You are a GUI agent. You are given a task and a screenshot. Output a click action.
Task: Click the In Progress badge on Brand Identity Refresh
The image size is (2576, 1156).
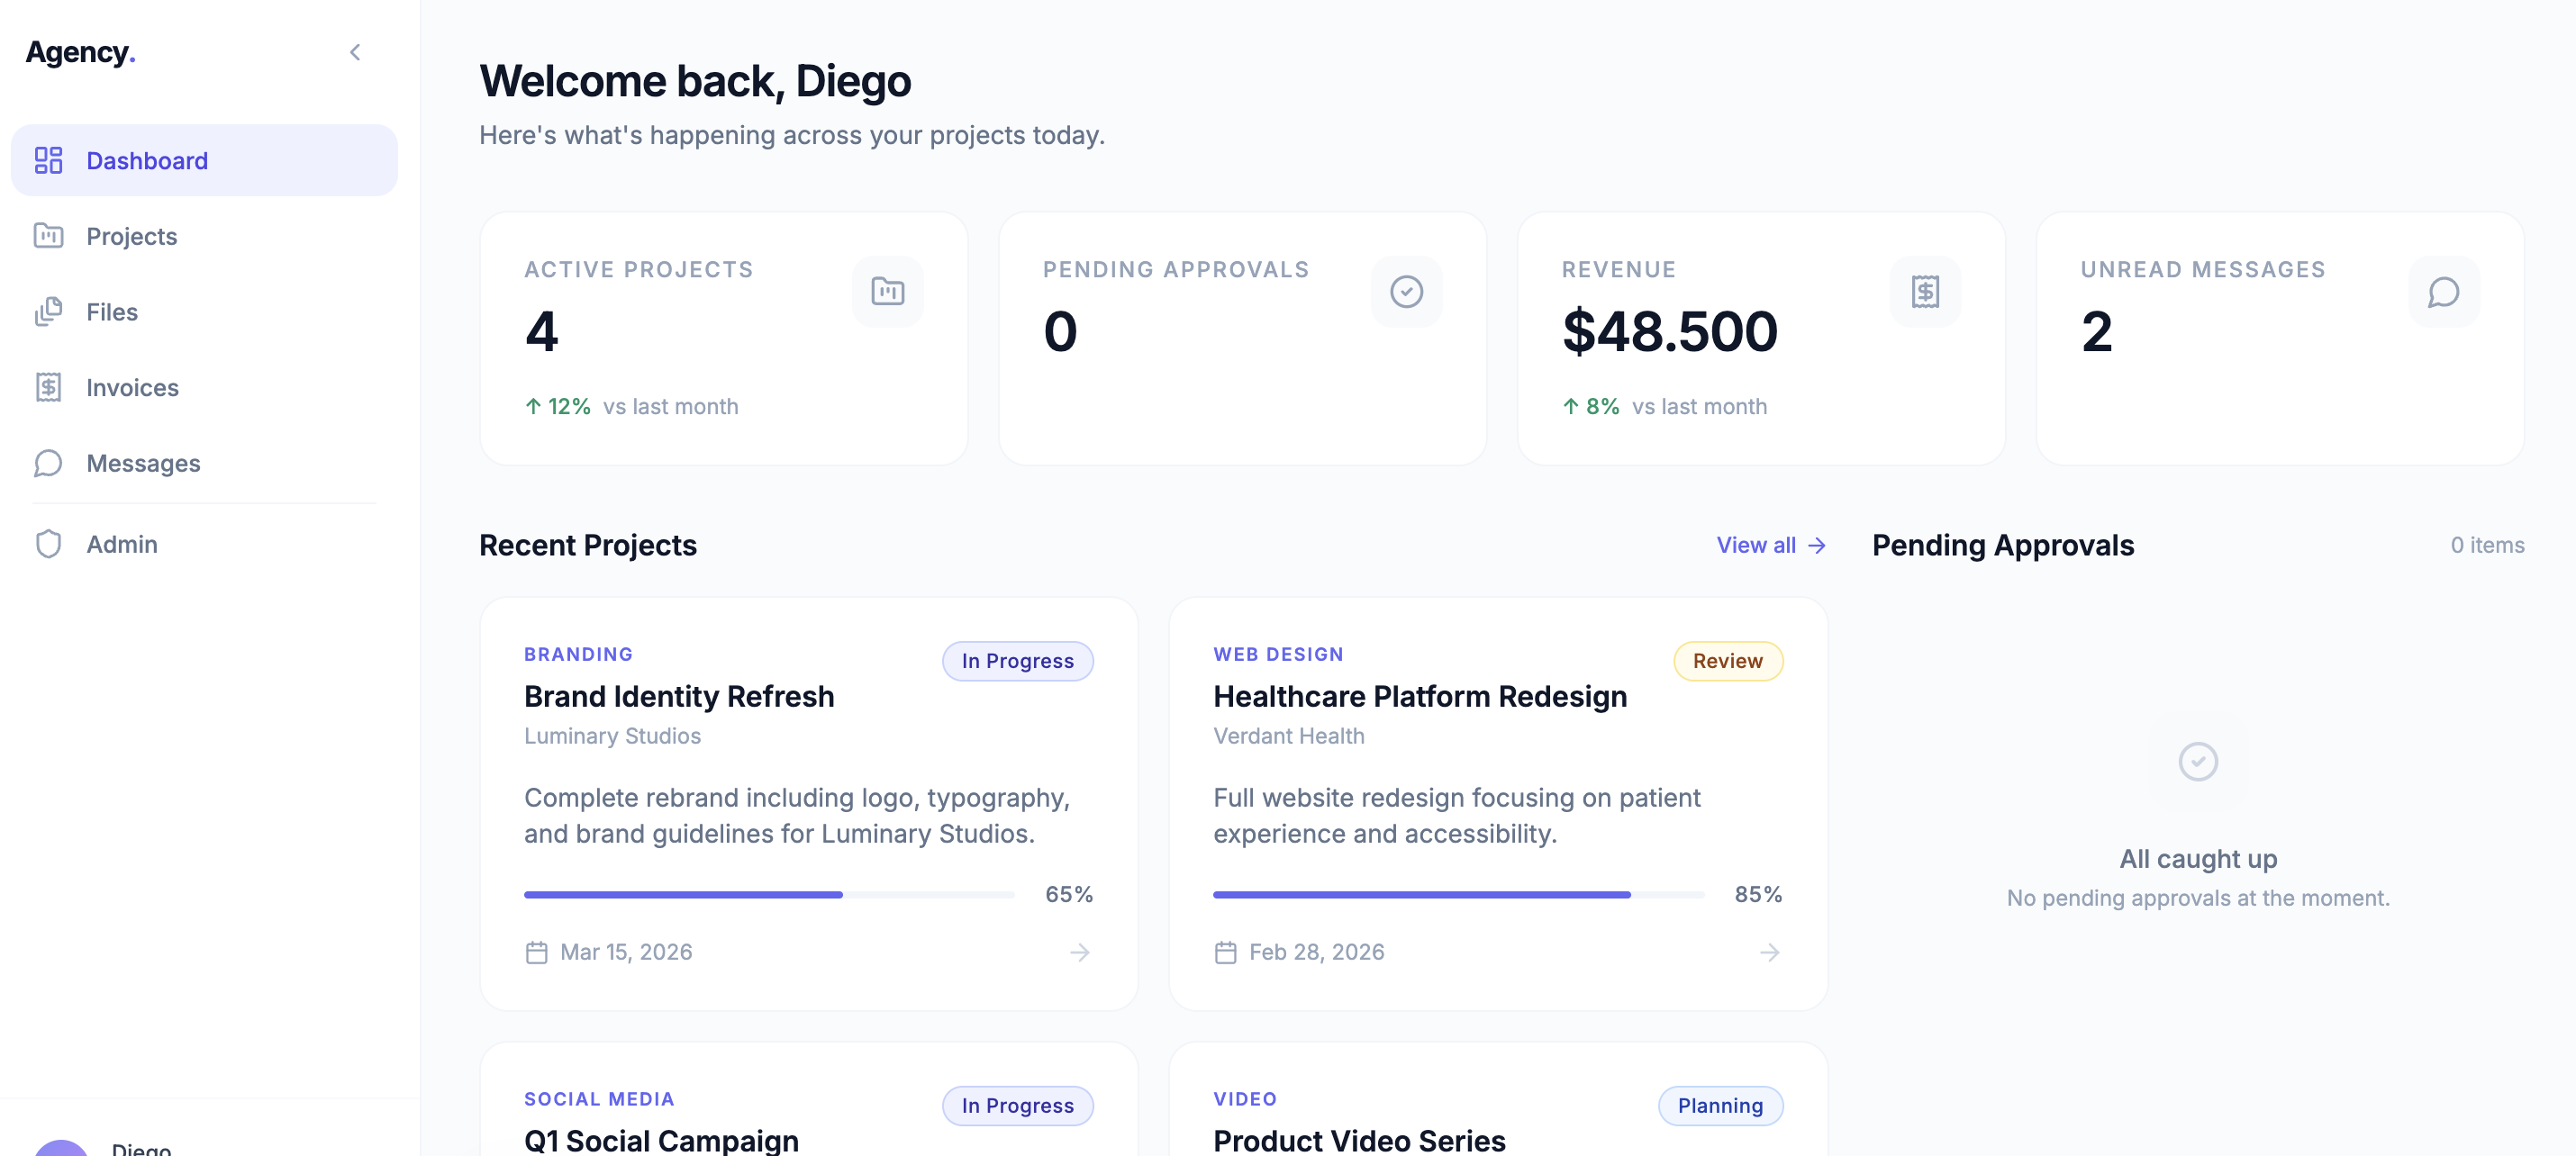click(1017, 661)
